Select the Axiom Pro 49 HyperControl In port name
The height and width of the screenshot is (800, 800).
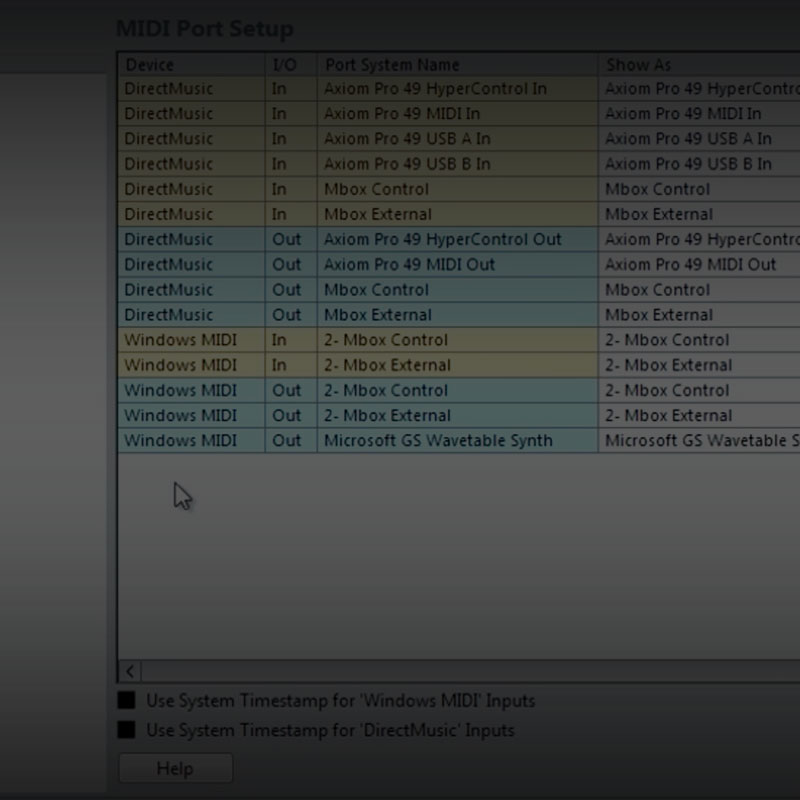point(458,89)
